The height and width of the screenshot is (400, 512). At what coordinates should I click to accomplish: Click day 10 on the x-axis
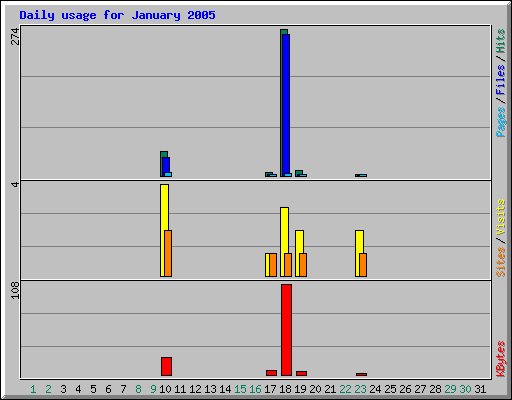coord(165,389)
